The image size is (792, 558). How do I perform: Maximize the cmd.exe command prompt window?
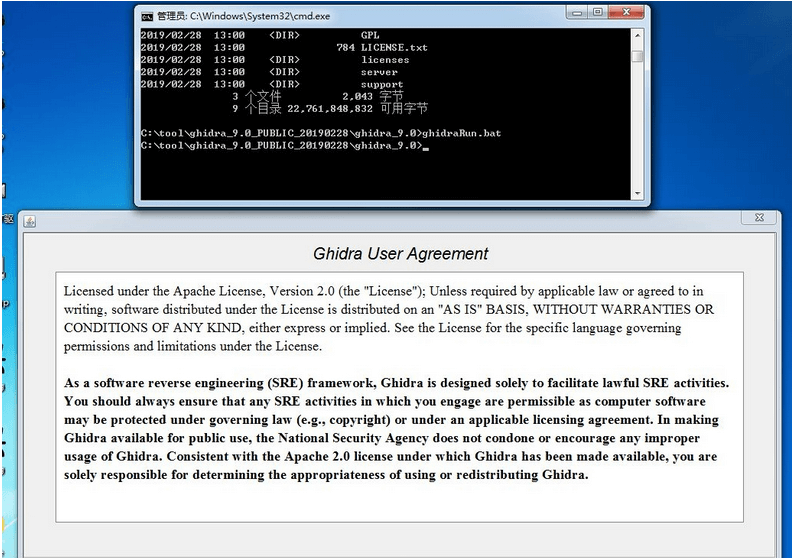point(598,13)
